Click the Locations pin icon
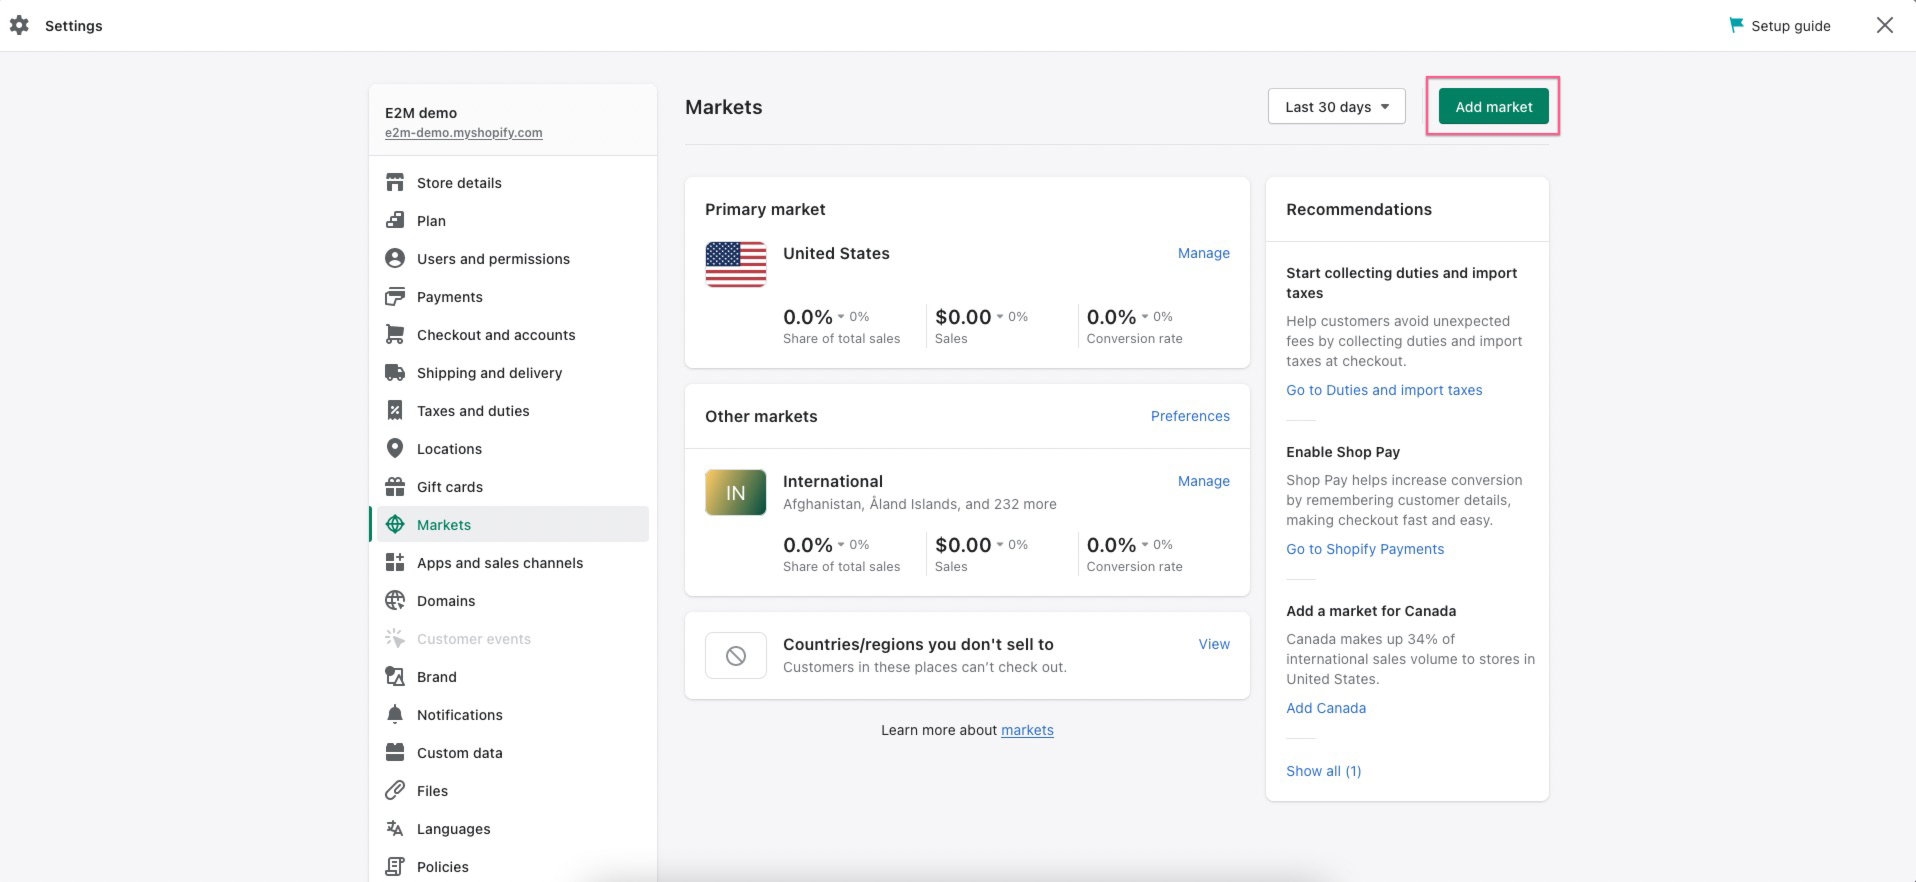Image resolution: width=1916 pixels, height=882 pixels. point(395,449)
